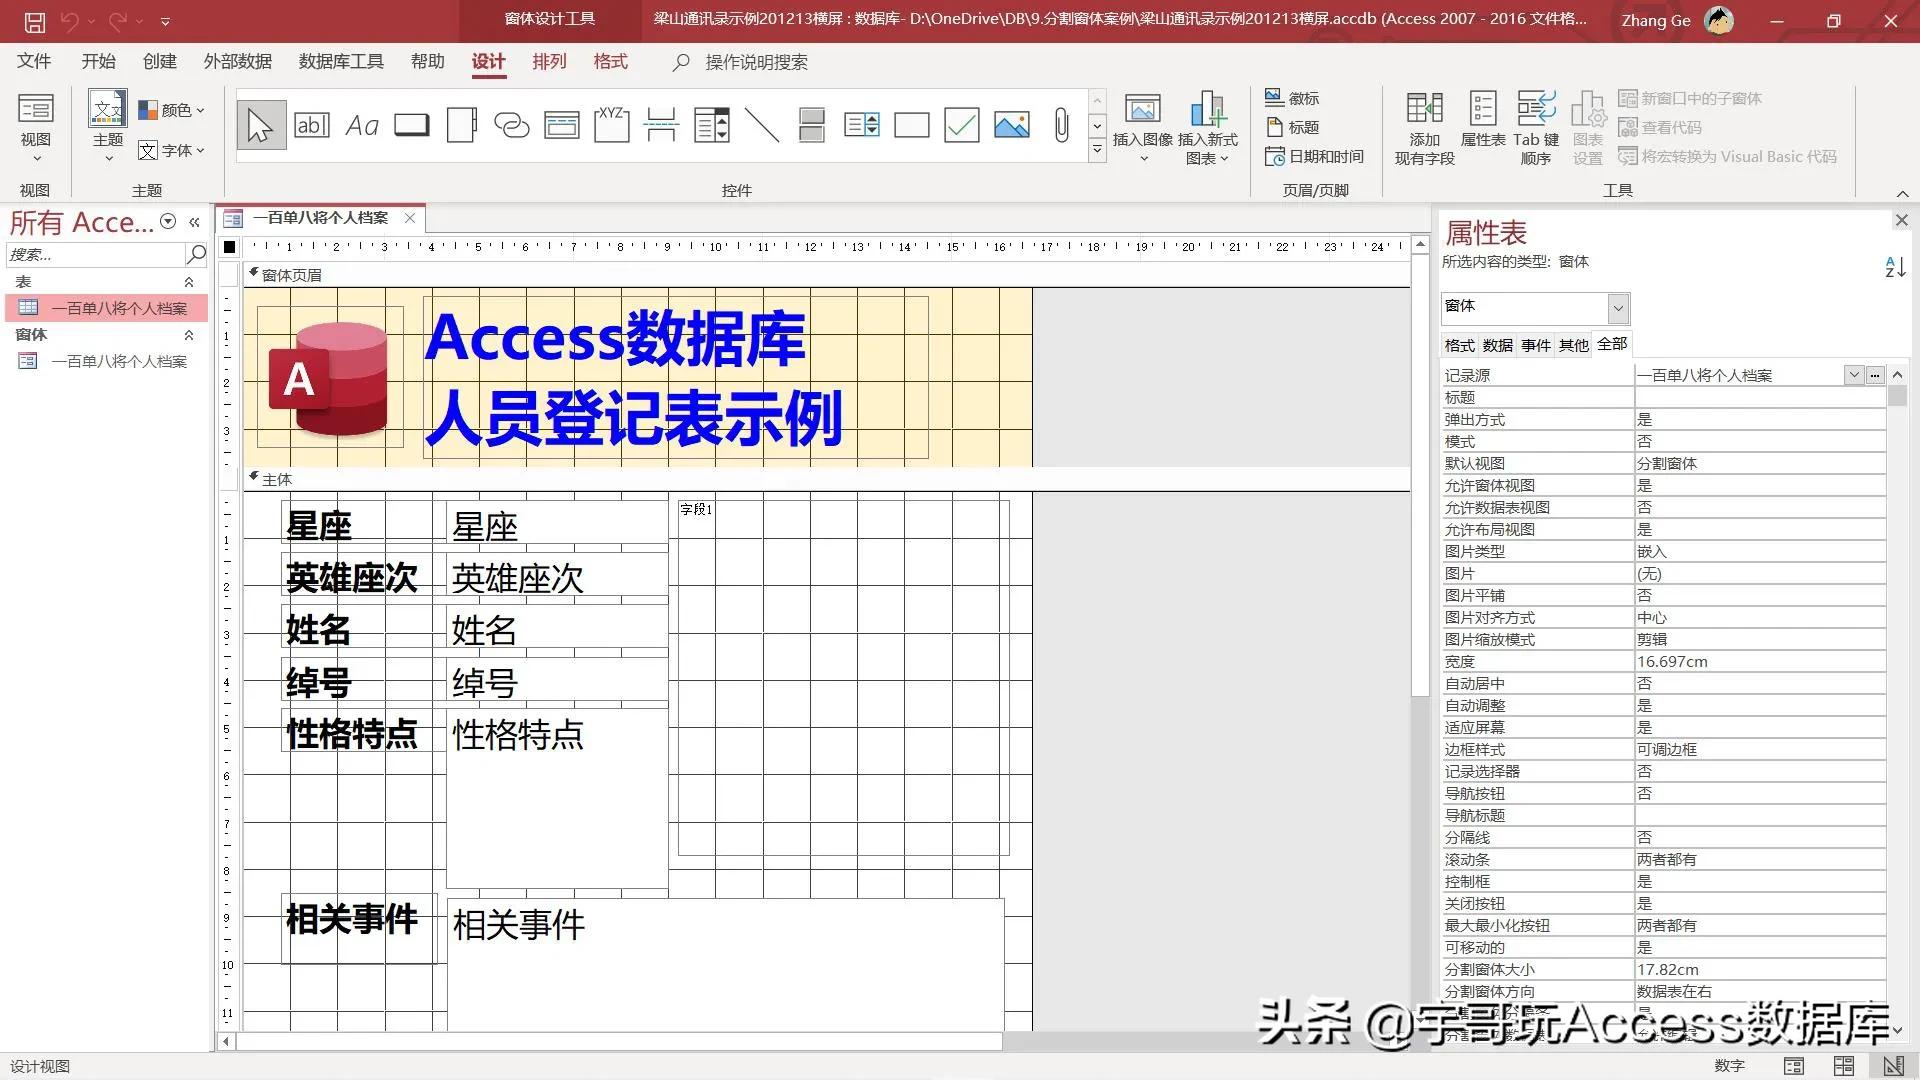Toggle the 属性表 pane

1481,127
